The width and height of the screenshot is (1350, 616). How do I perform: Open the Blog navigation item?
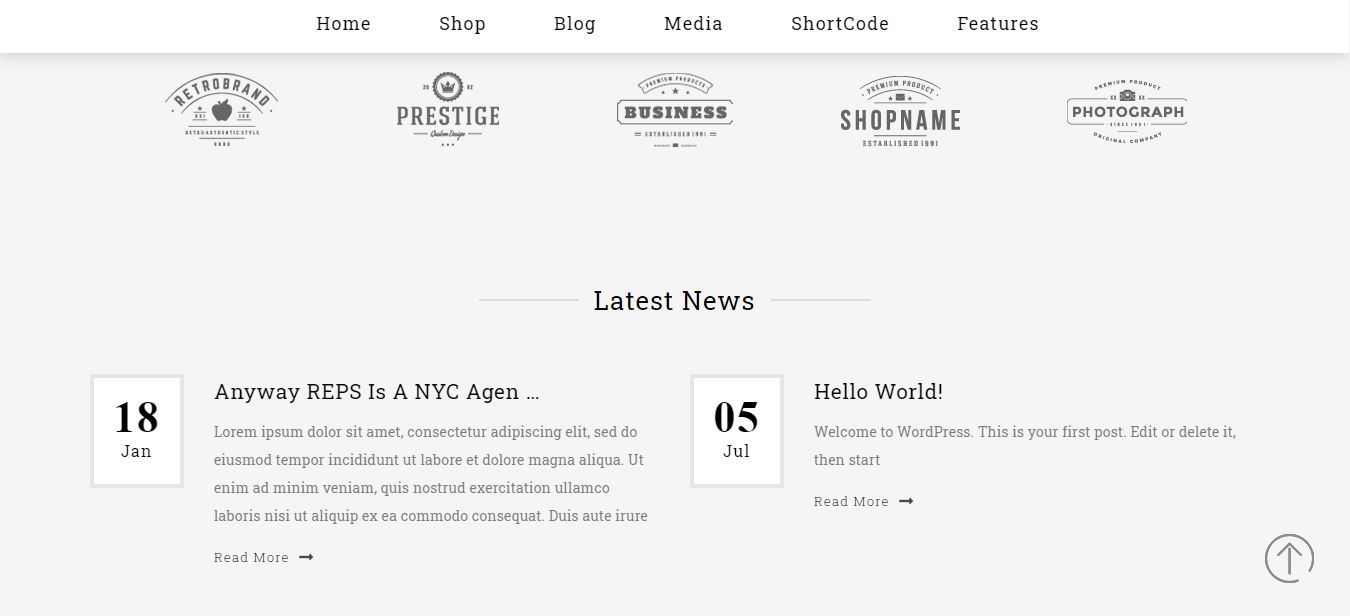(574, 24)
